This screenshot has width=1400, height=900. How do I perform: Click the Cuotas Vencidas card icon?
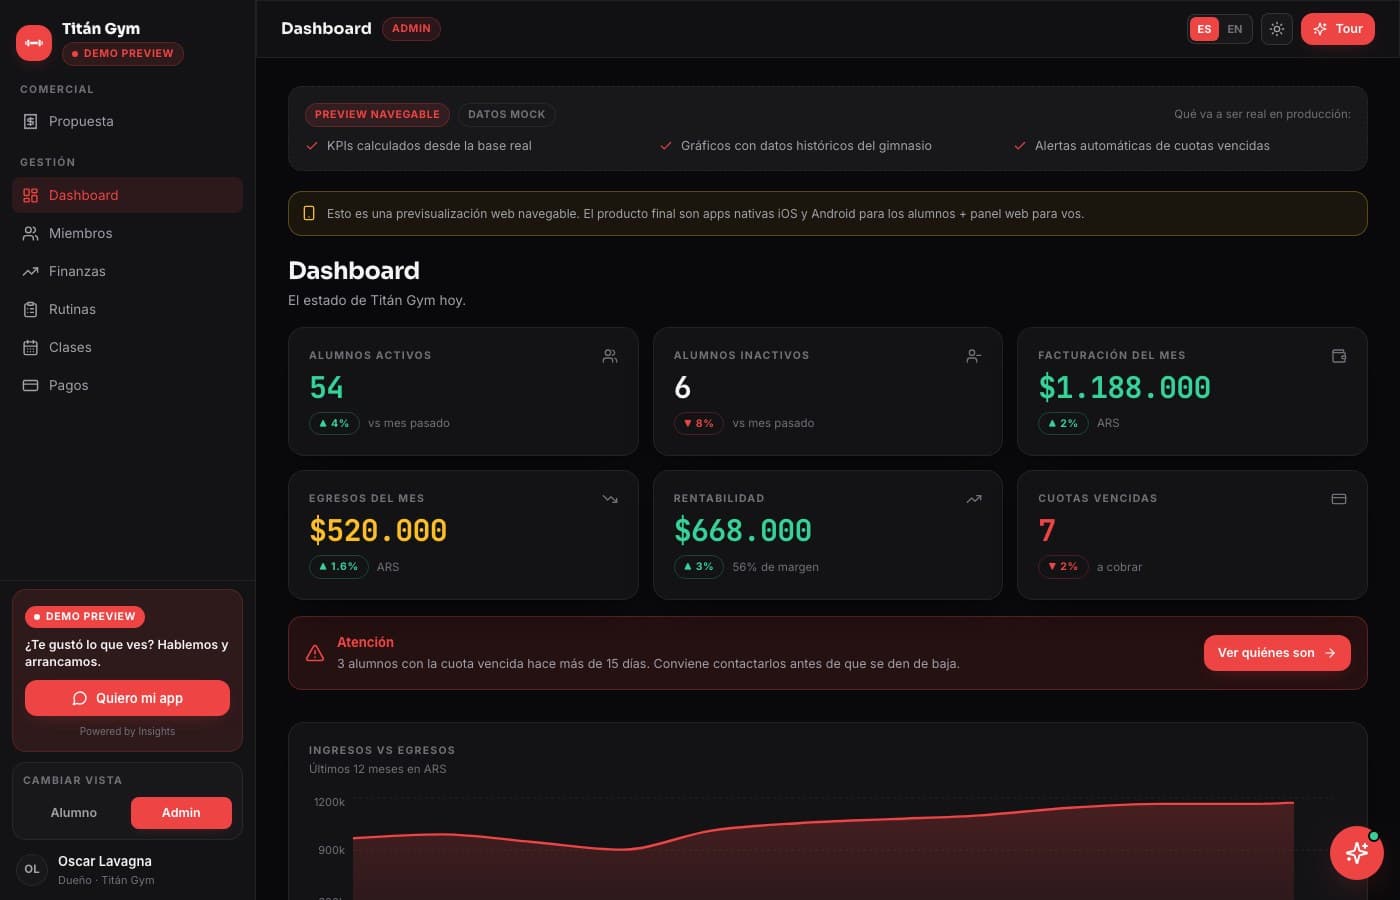[x=1339, y=499]
